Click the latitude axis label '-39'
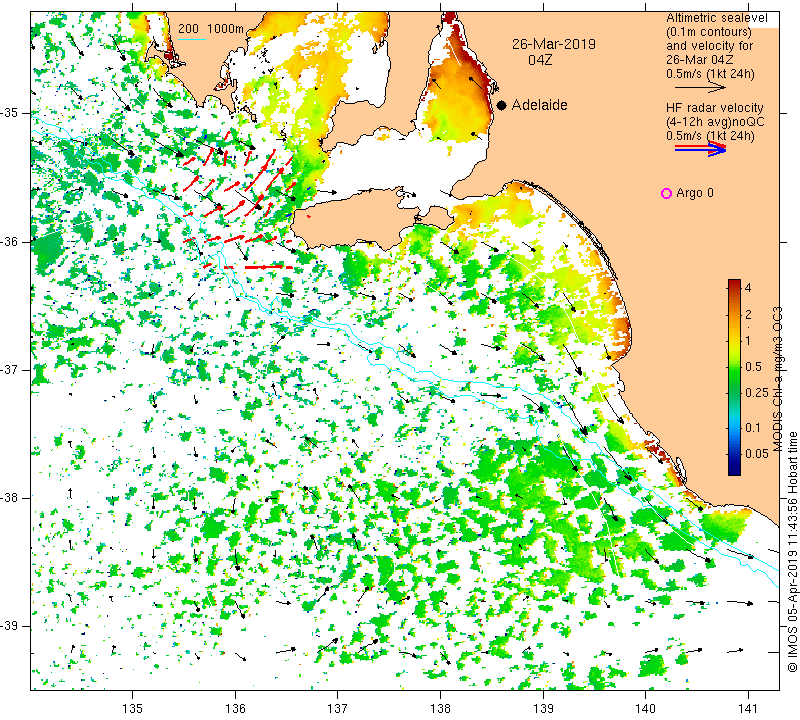 [x=10, y=625]
